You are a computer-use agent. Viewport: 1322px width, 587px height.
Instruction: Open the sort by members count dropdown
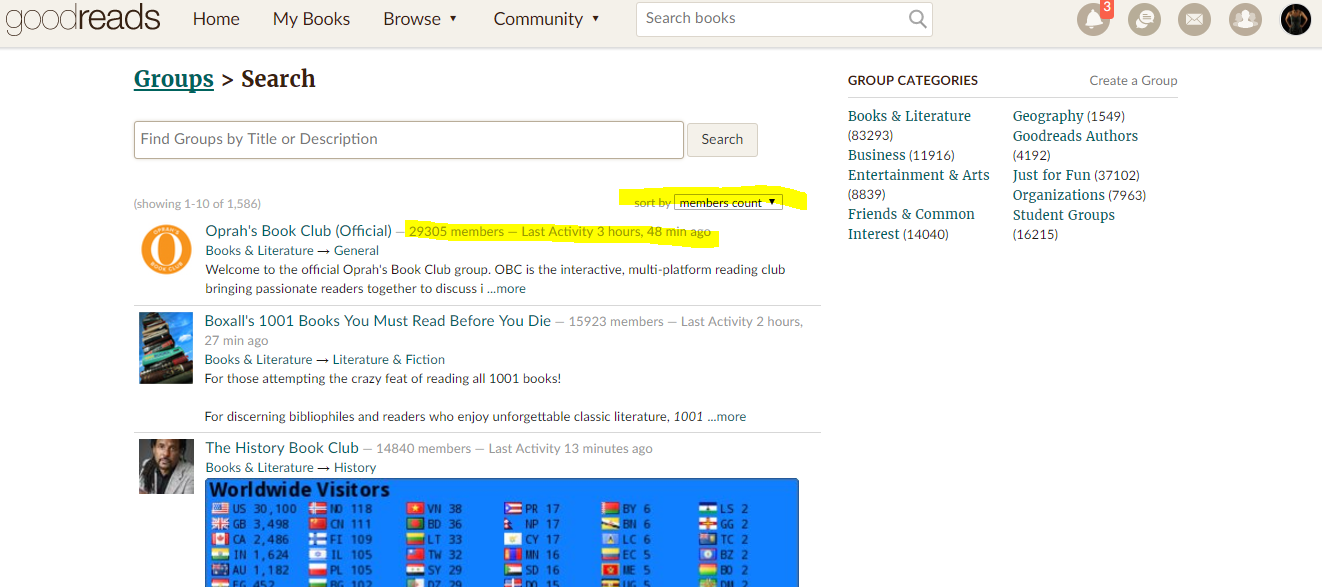(728, 202)
